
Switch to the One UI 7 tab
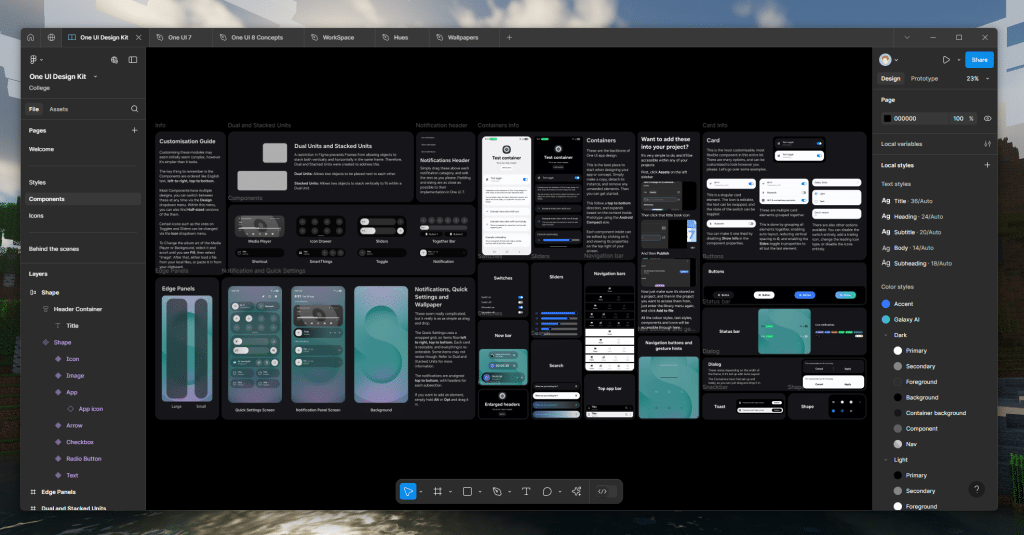180,37
